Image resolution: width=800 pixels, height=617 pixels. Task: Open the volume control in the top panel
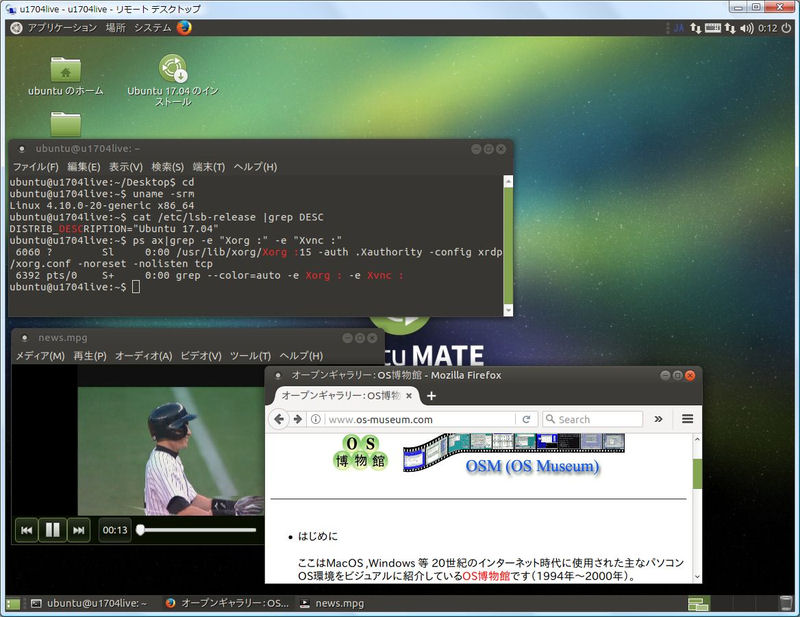tap(746, 28)
